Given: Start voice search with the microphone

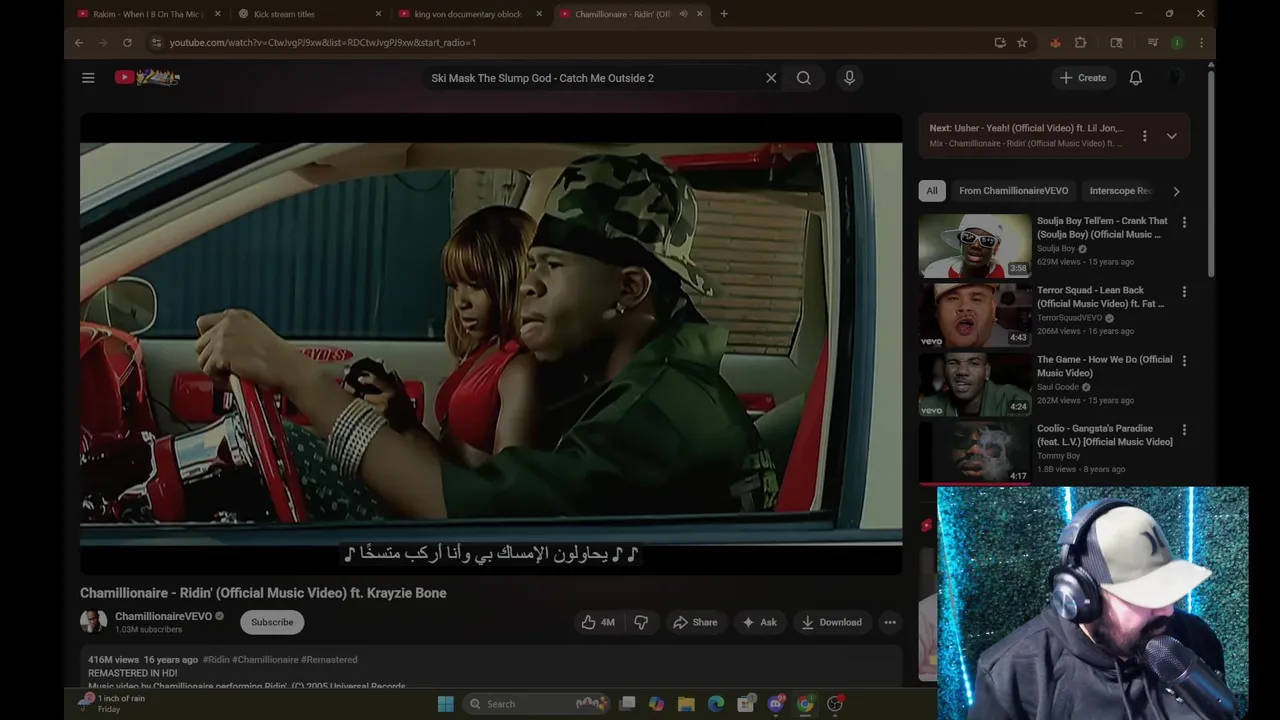Looking at the screenshot, I should tap(849, 78).
